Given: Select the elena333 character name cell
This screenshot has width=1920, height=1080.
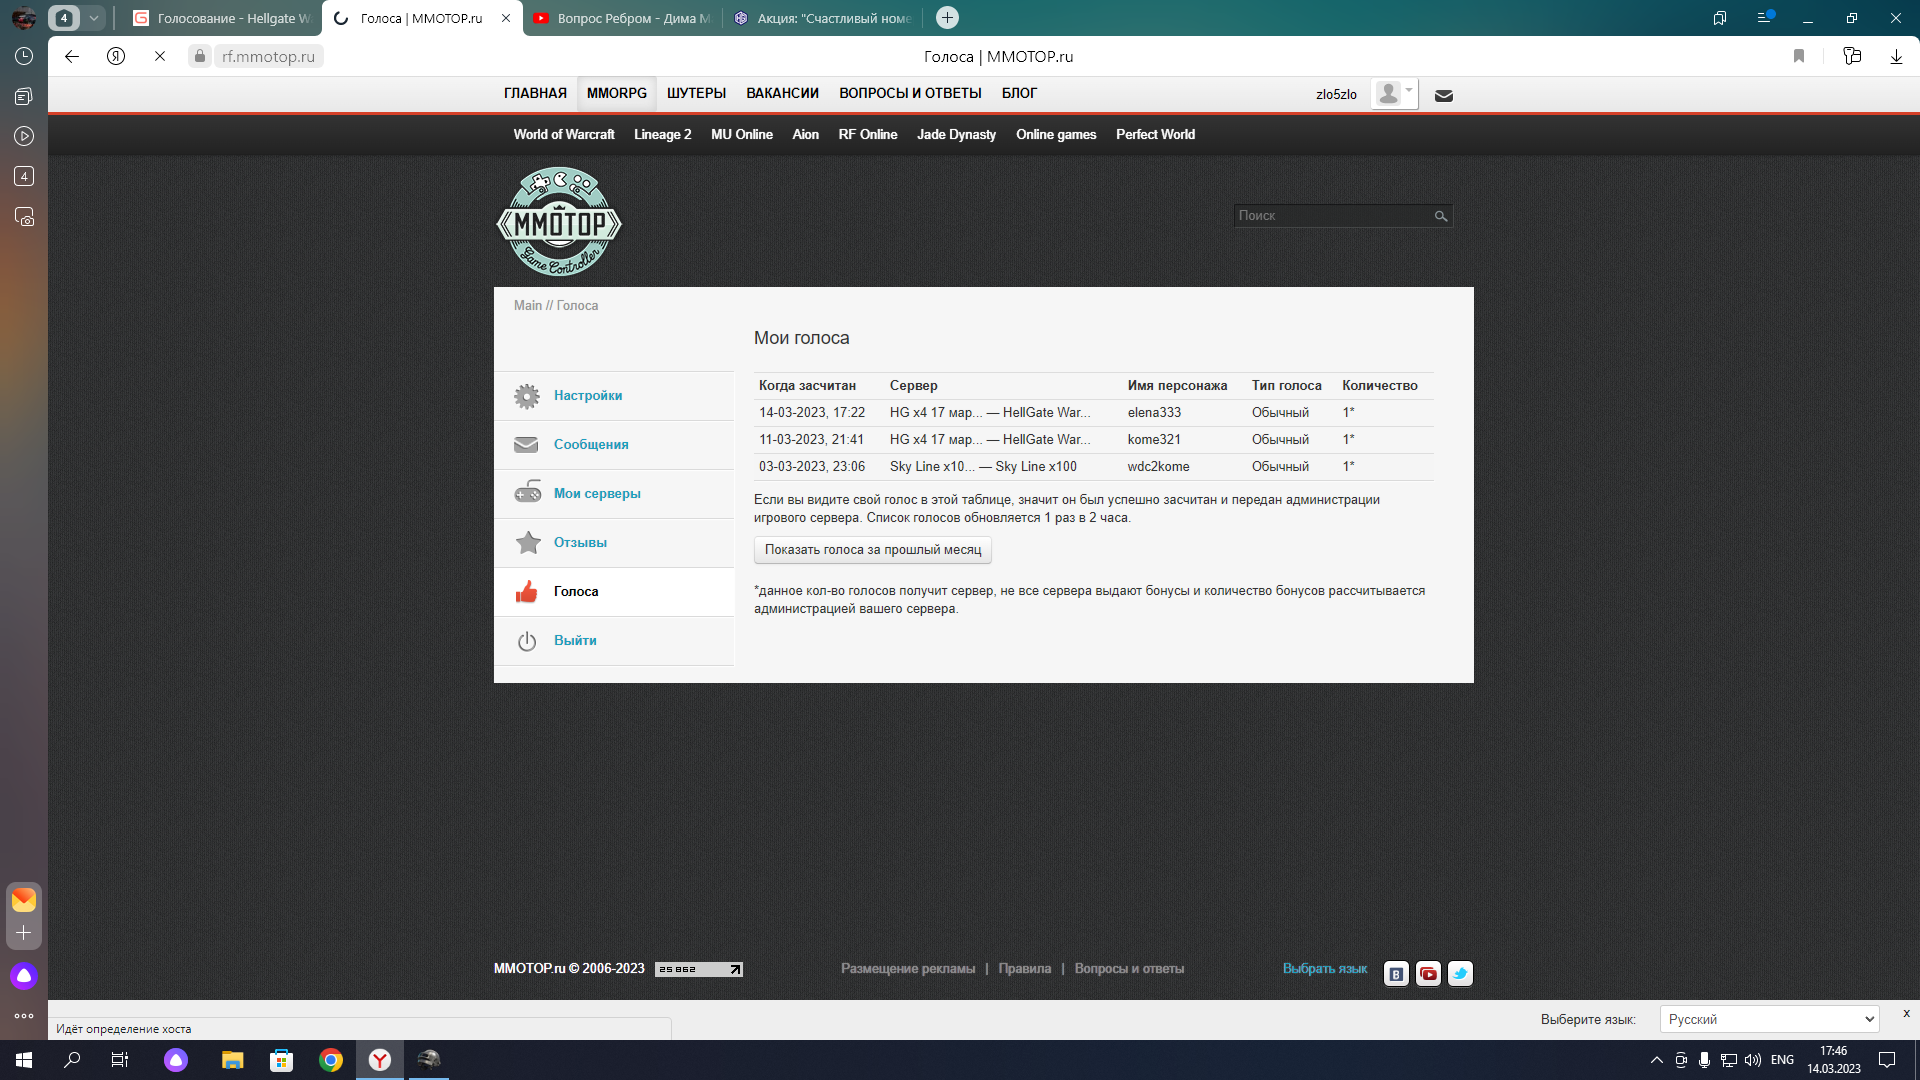Looking at the screenshot, I should pyautogui.click(x=1154, y=413).
